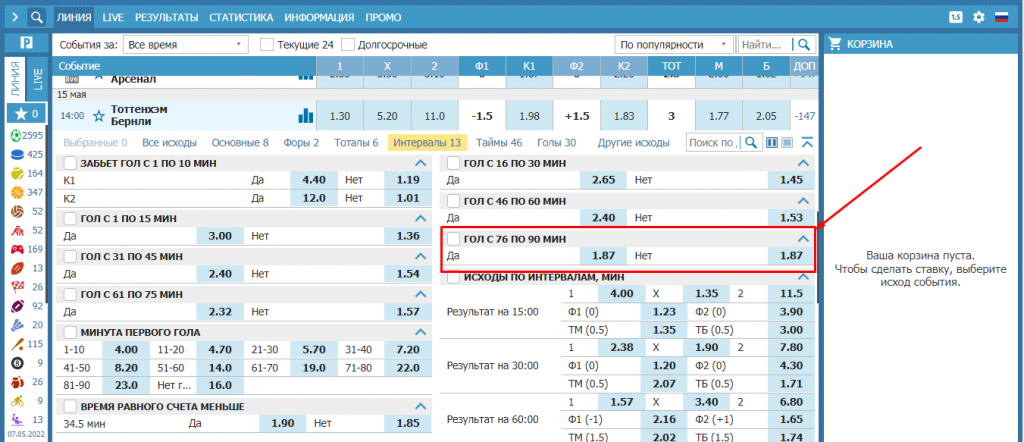Collapse the ГОЛ С 16 ПО 30 МИН section
Screen dimensions: 1024x442
point(802,163)
